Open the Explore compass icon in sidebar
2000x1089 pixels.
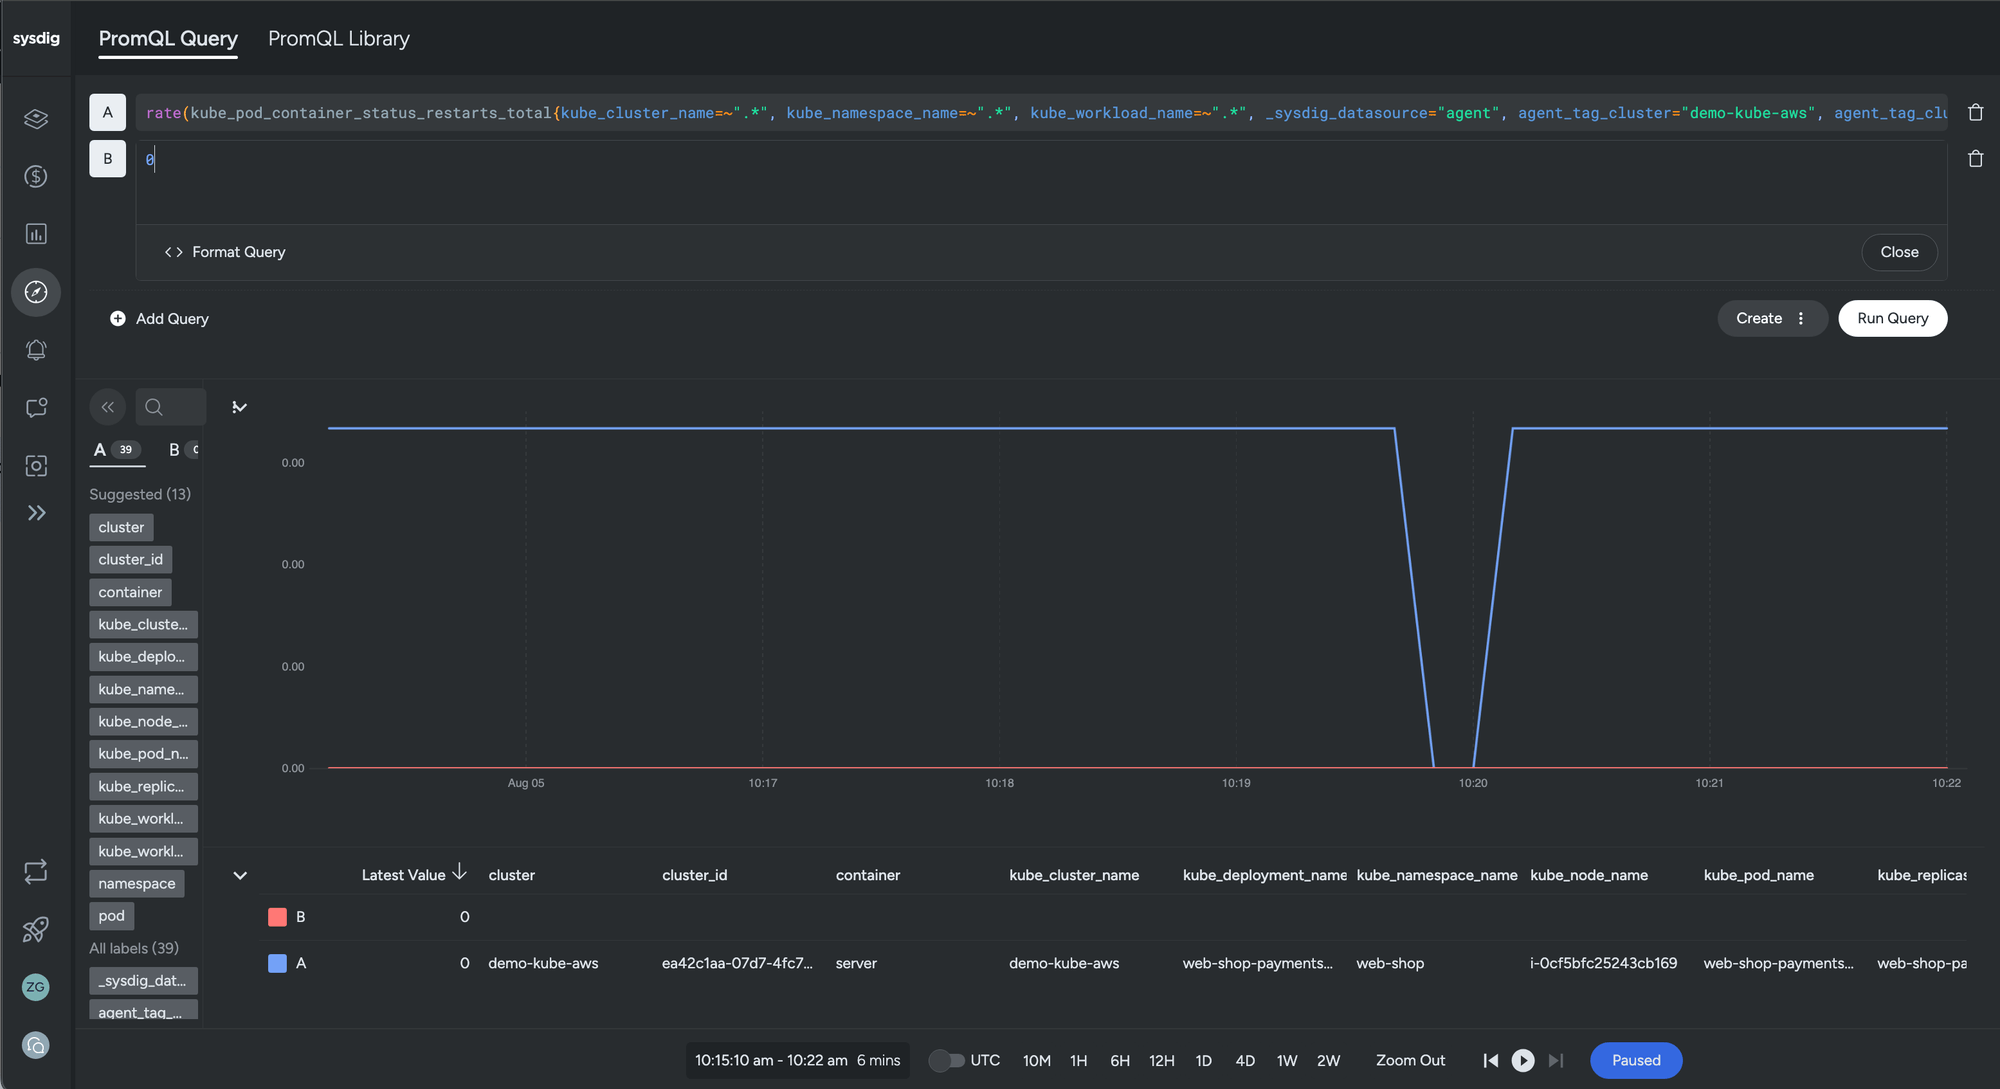coord(36,292)
